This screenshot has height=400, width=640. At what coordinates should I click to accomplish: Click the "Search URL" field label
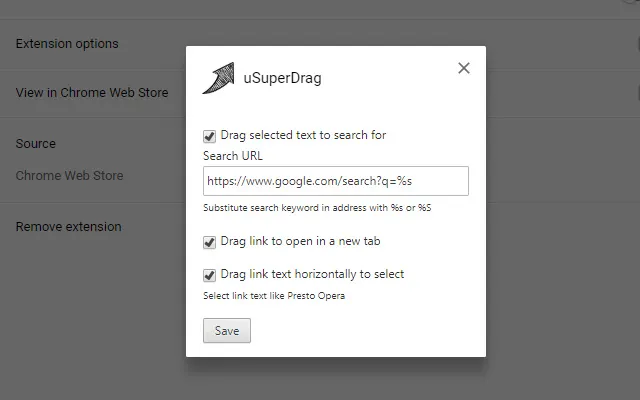click(233, 156)
